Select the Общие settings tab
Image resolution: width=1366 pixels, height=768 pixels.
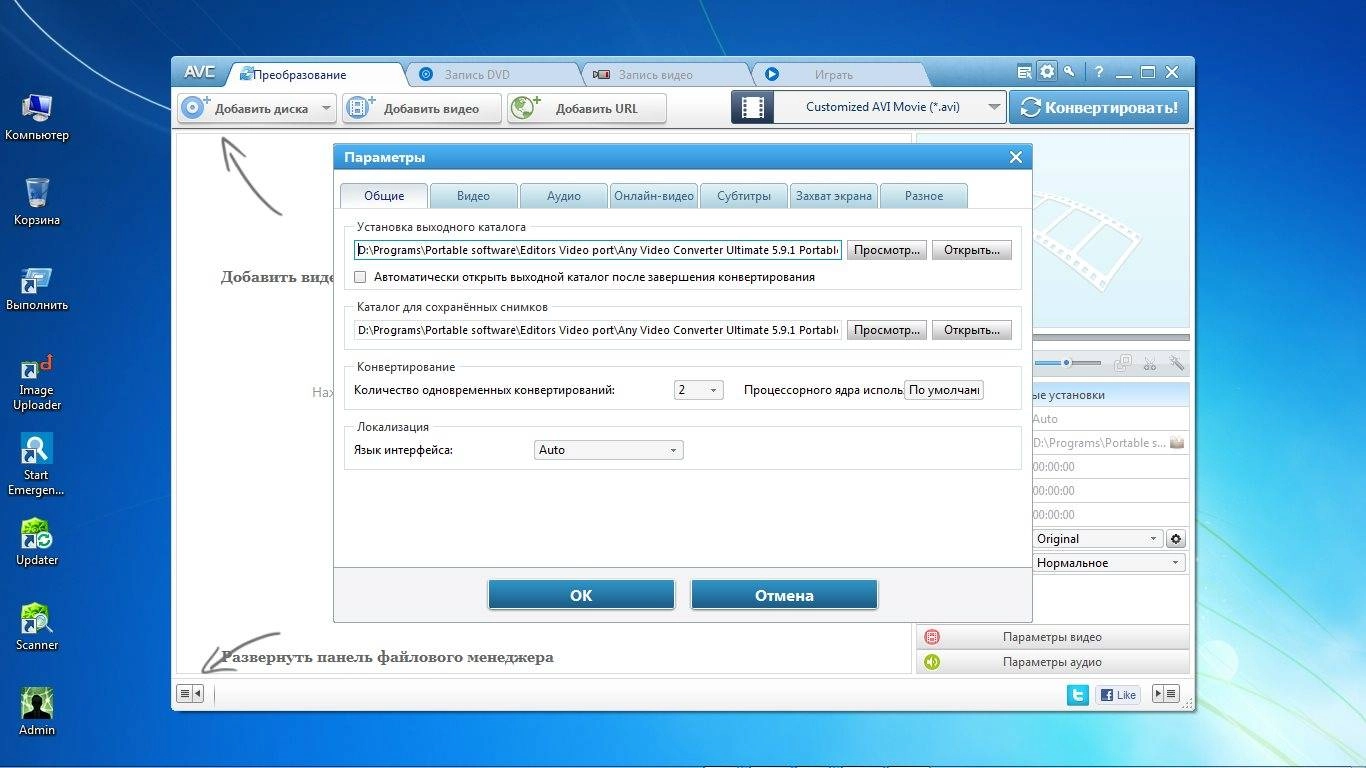tap(384, 196)
